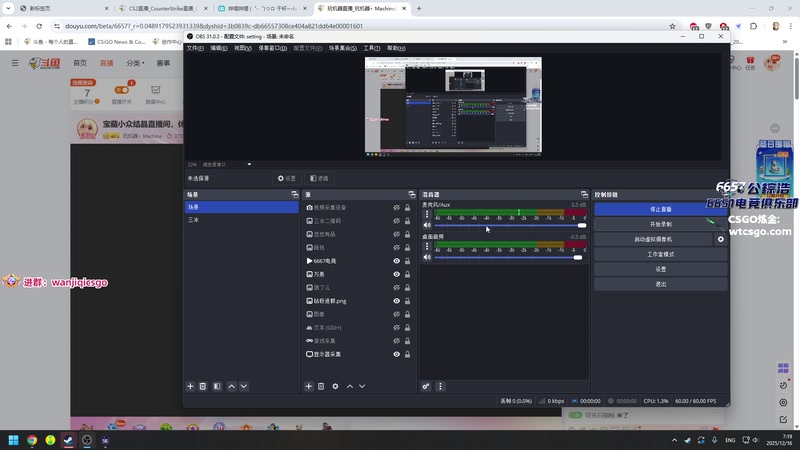Toggle the lock on 万泰 source
Image resolution: width=800 pixels, height=450 pixels.
click(x=407, y=274)
